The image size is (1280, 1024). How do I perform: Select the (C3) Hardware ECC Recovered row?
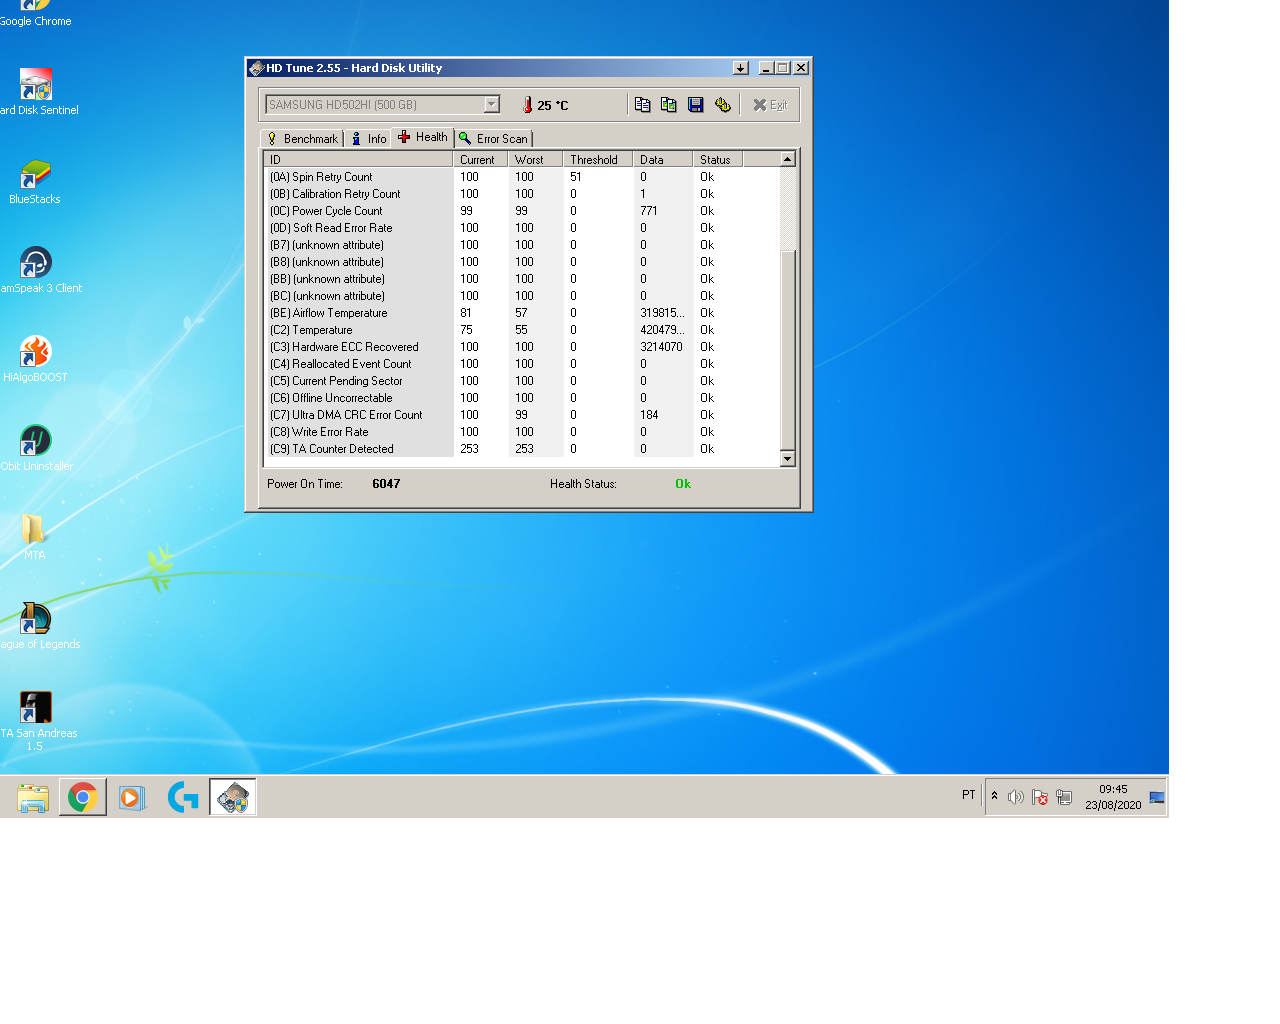coord(521,347)
